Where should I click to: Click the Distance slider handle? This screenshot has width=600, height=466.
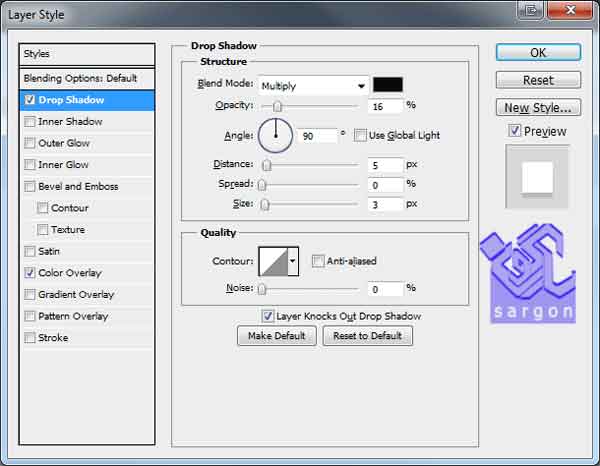coord(267,165)
